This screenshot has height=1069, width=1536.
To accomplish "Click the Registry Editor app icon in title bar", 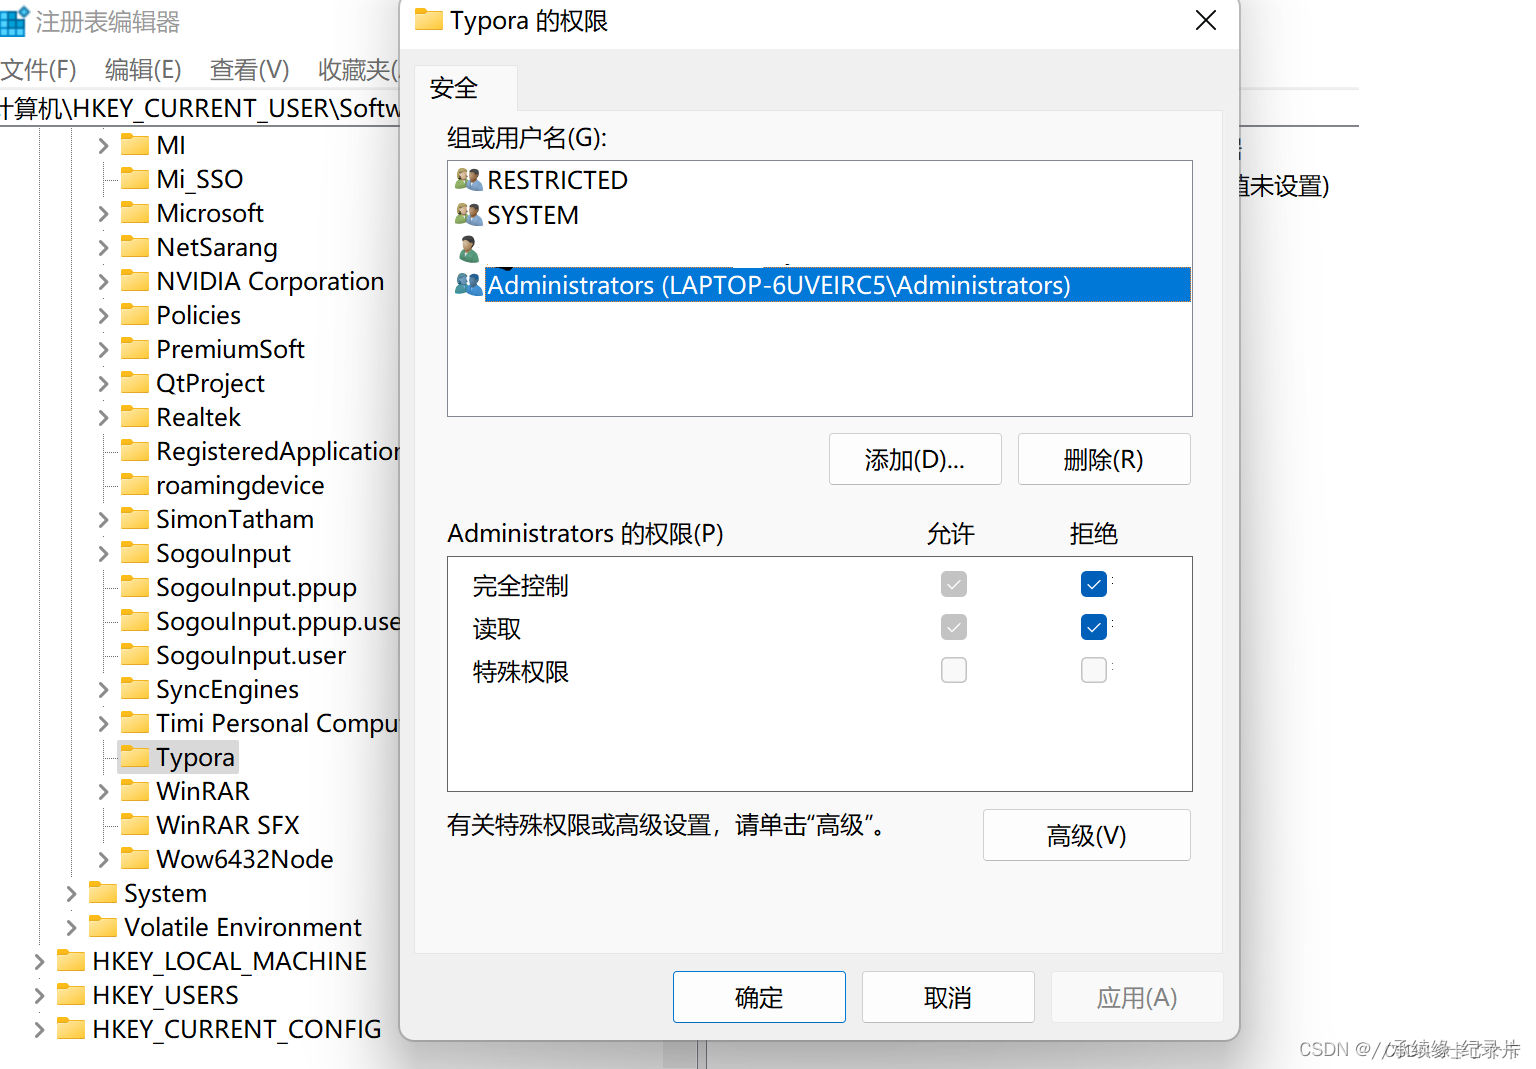I will tap(15, 21).
